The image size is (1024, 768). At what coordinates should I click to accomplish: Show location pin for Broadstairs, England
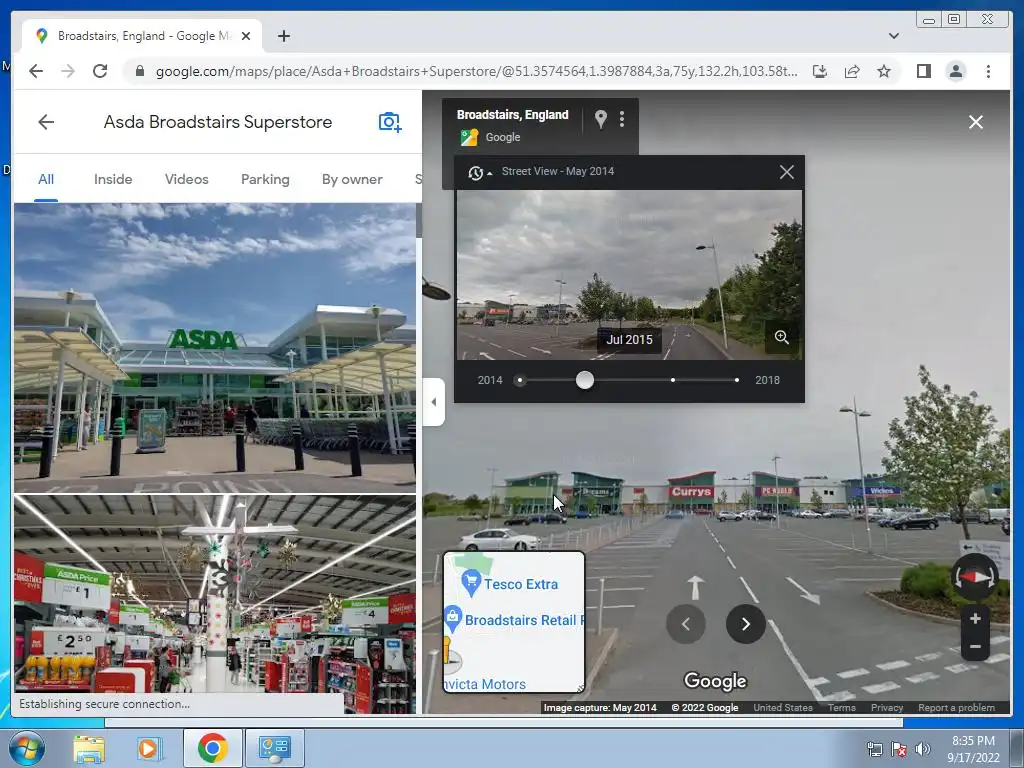601,119
